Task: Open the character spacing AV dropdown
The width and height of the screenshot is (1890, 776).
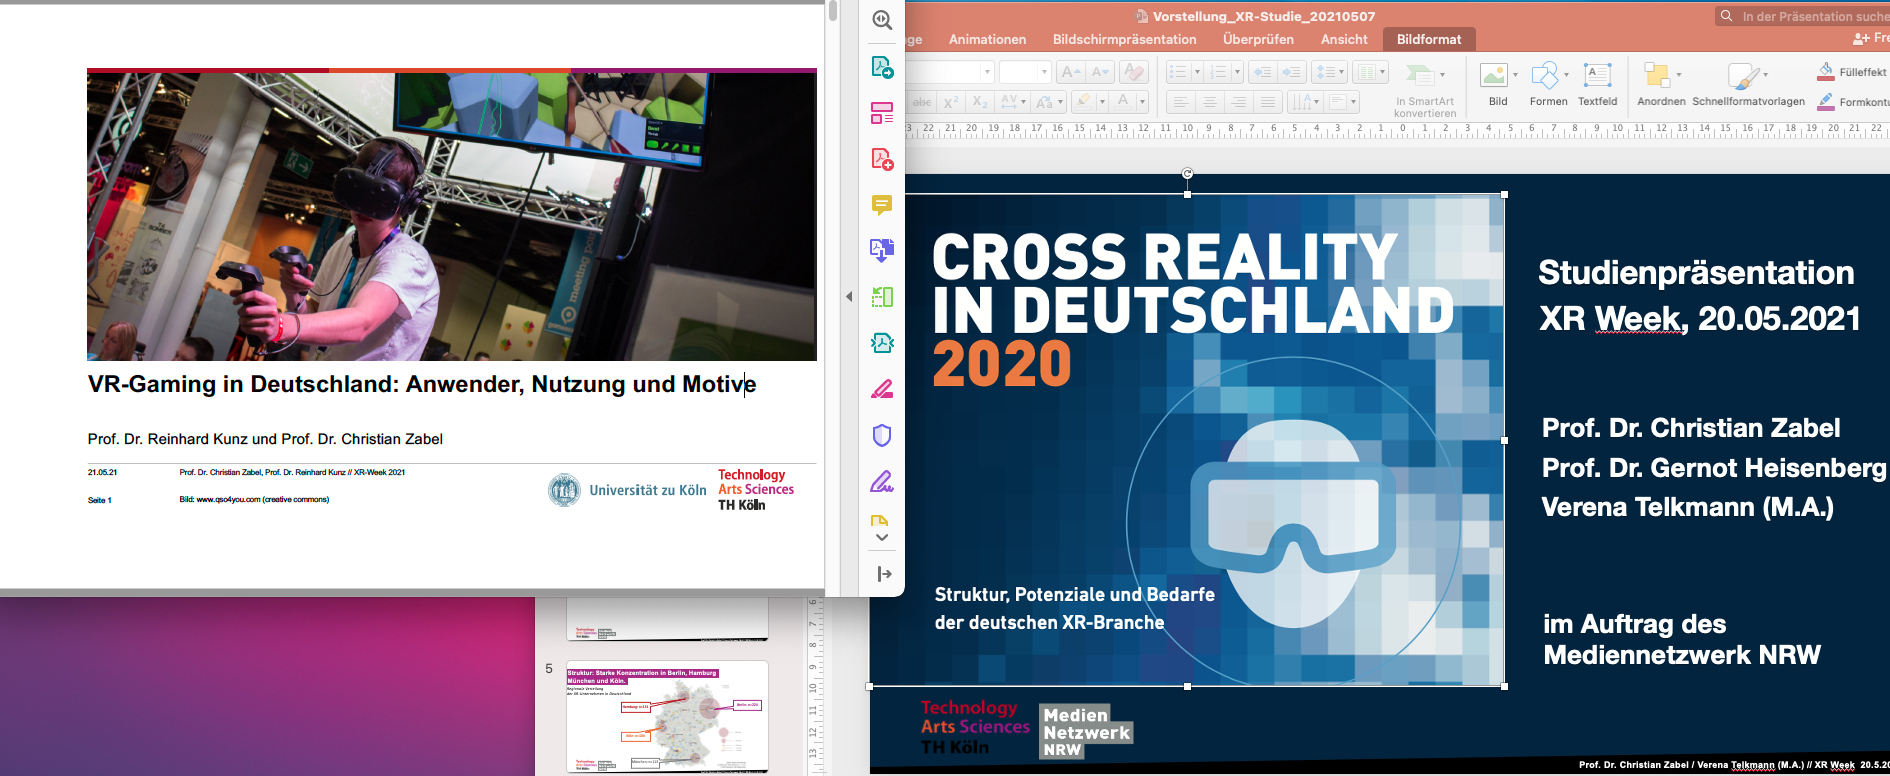Action: (1013, 102)
